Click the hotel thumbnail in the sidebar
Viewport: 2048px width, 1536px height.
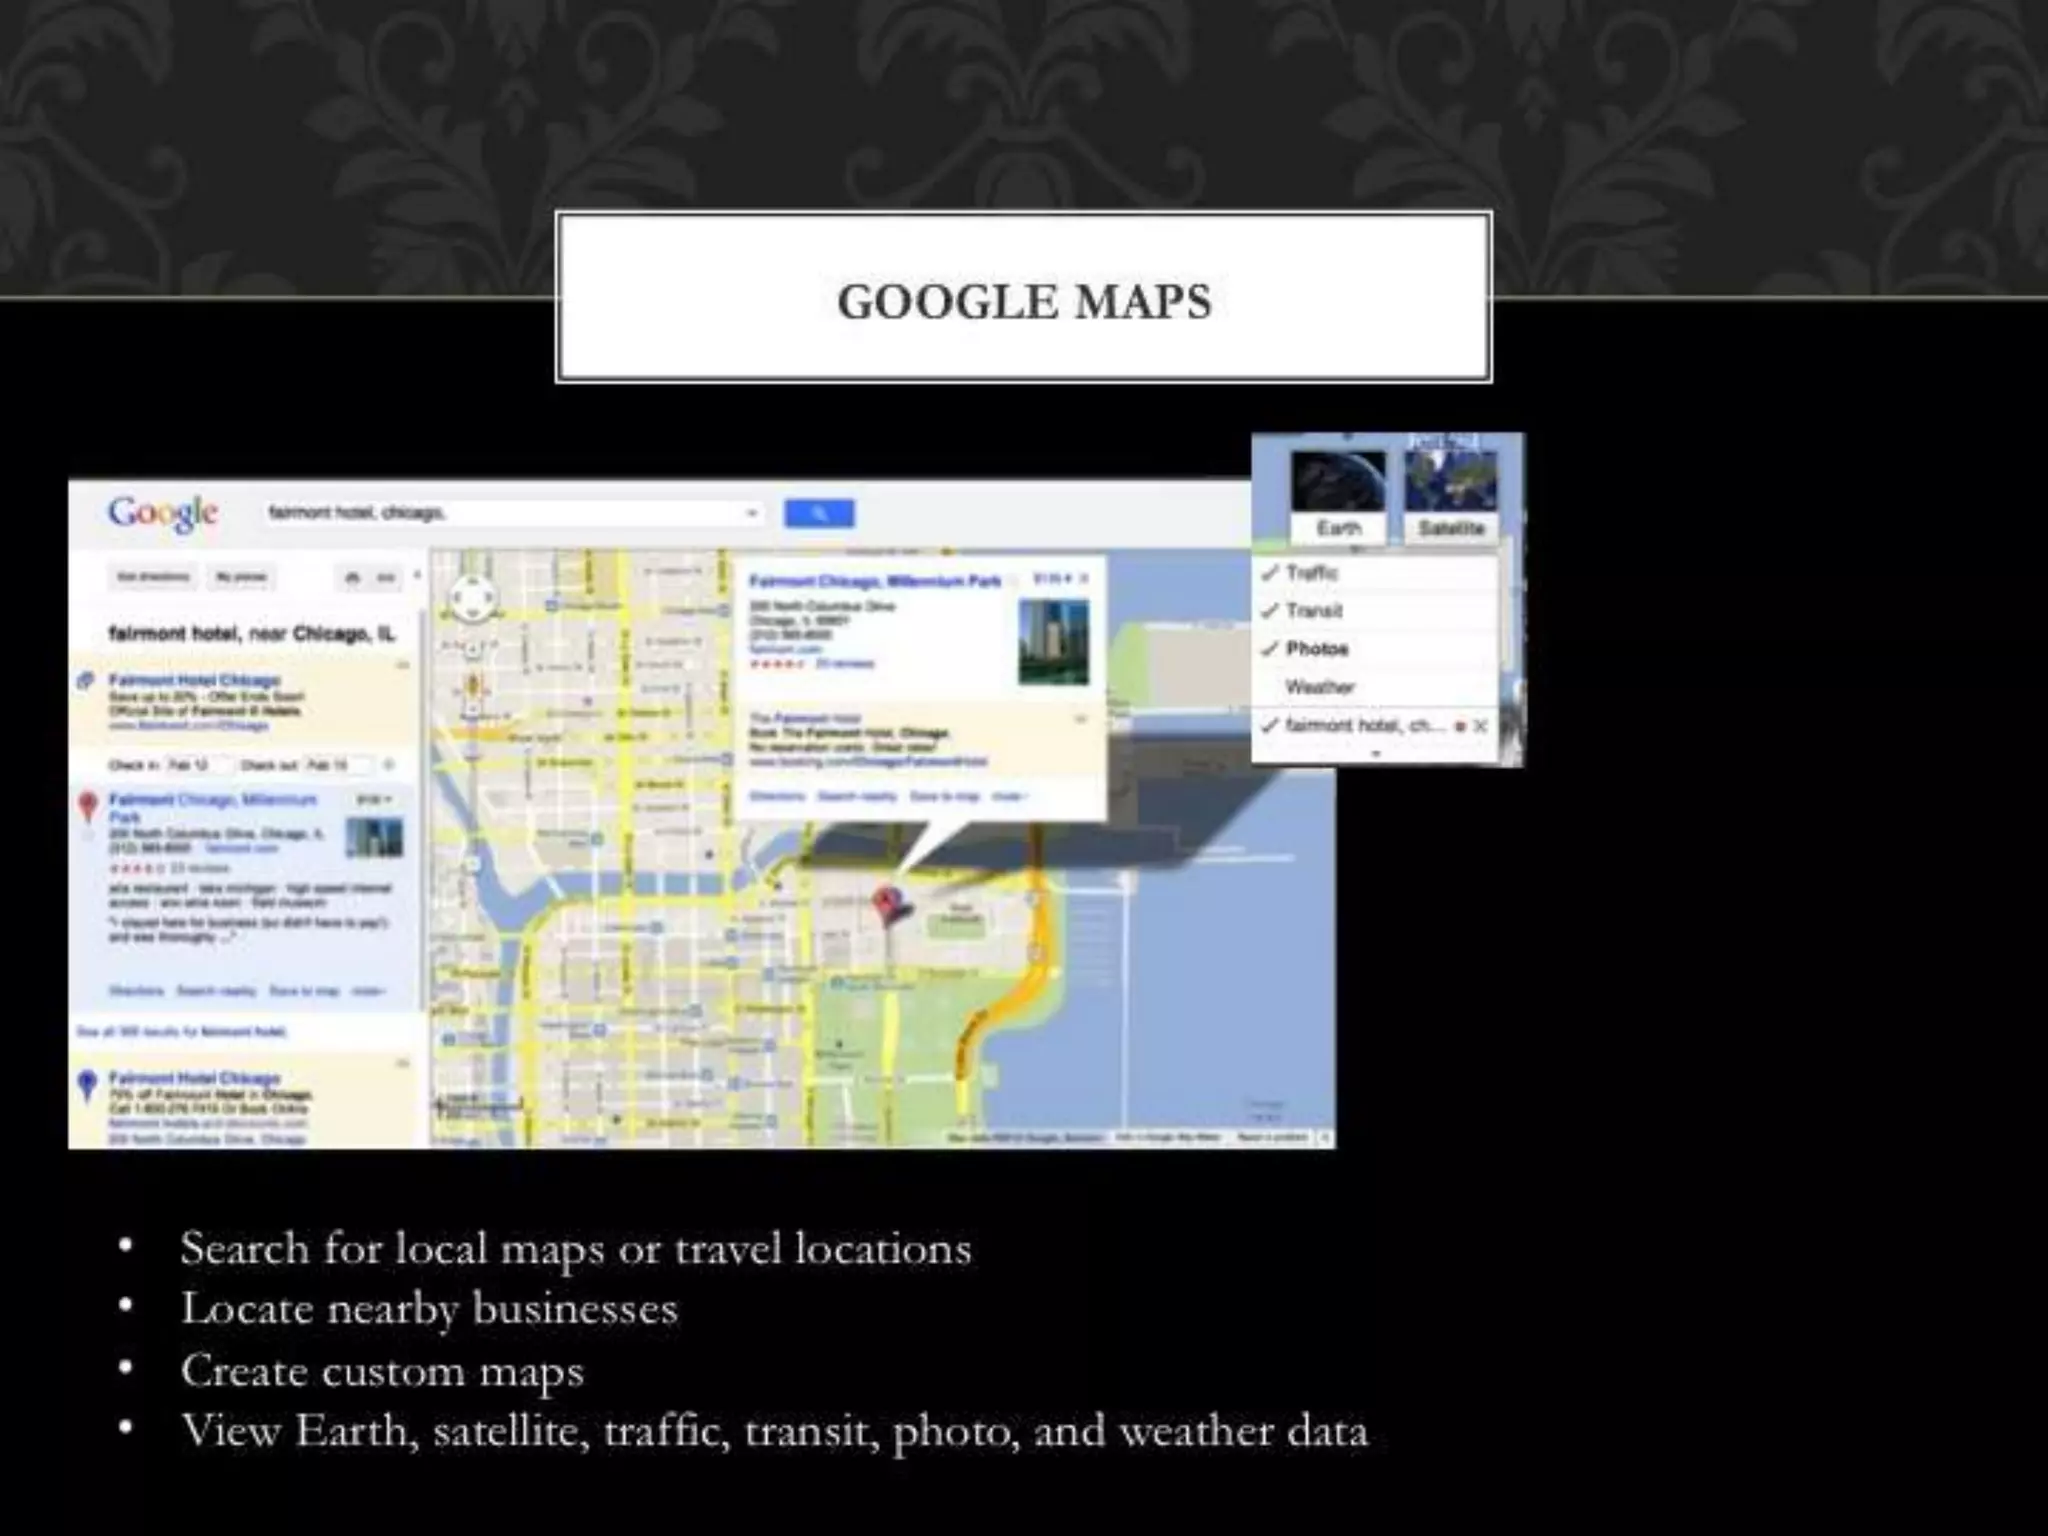pyautogui.click(x=374, y=837)
